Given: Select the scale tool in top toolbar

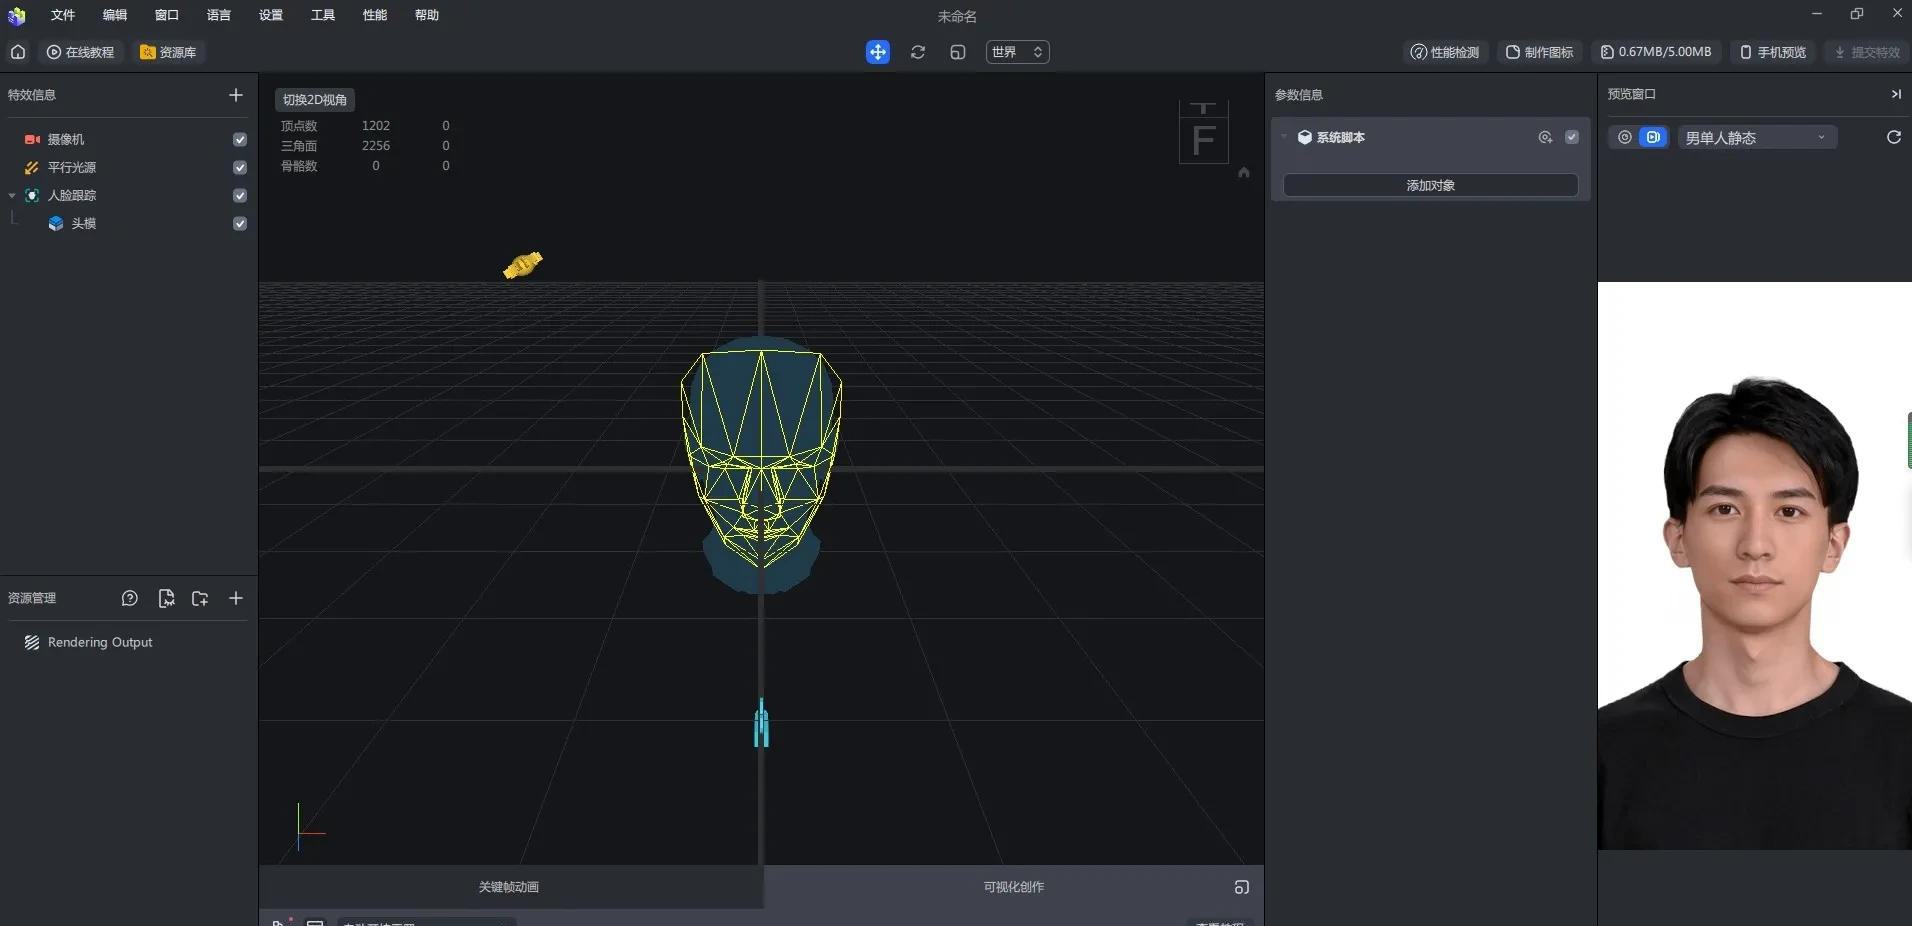Looking at the screenshot, I should (957, 52).
